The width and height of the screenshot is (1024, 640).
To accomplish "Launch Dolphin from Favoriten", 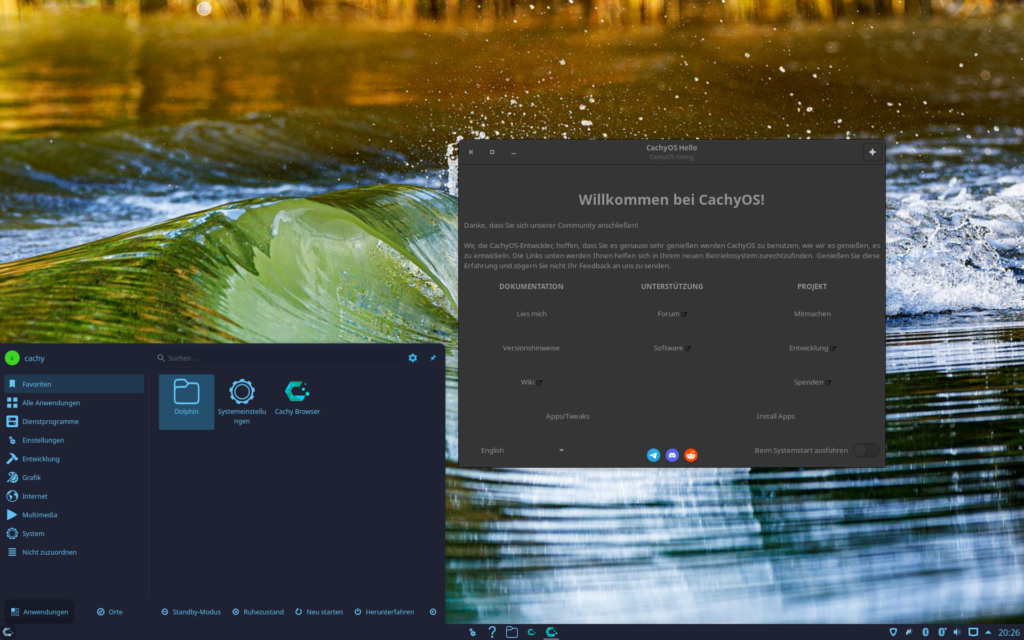I will click(x=186, y=401).
